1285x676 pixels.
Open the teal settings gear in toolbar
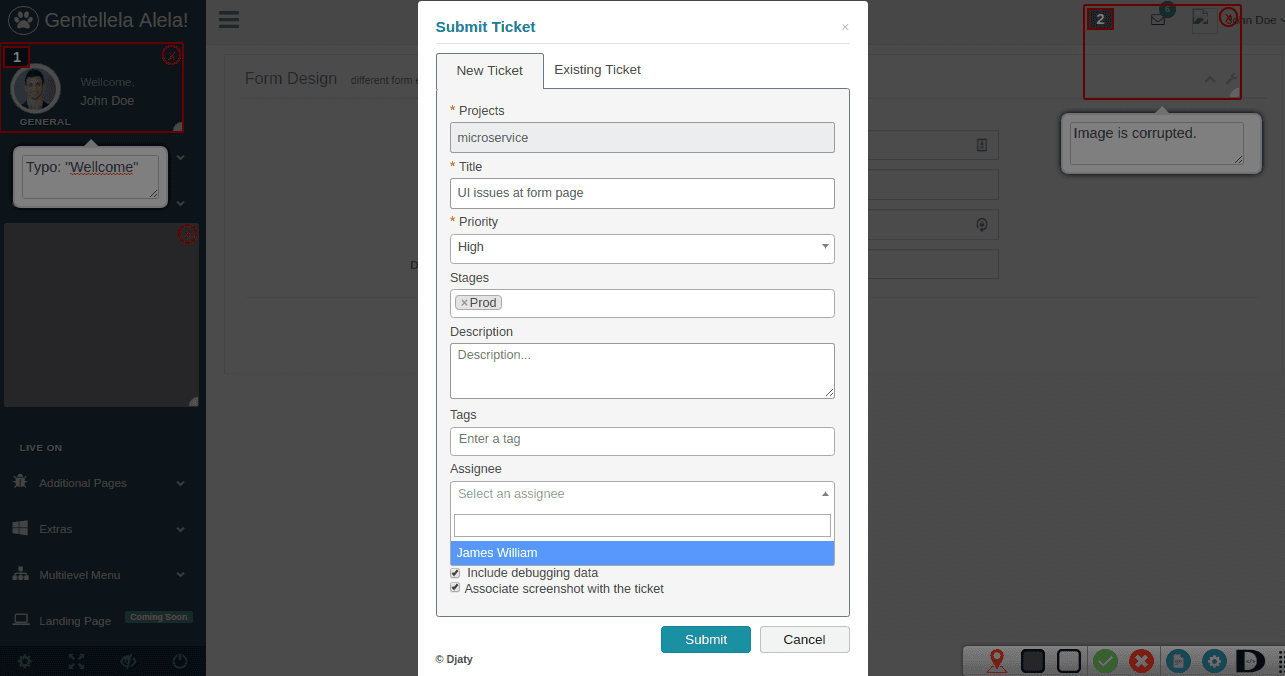point(1214,661)
